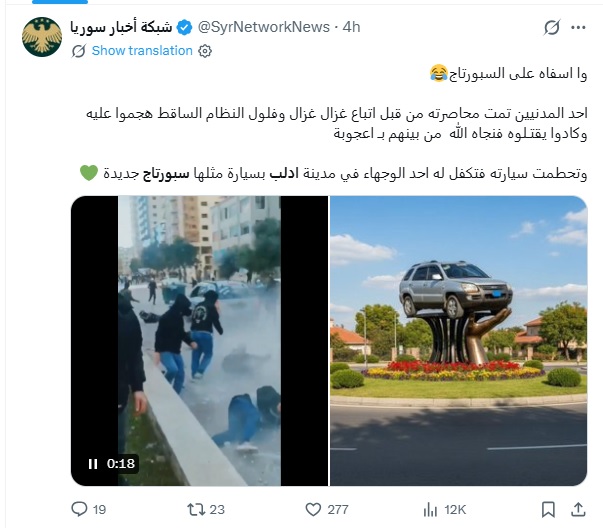603x528 pixels.
Task: Like the post with the heart icon
Action: tap(313, 510)
